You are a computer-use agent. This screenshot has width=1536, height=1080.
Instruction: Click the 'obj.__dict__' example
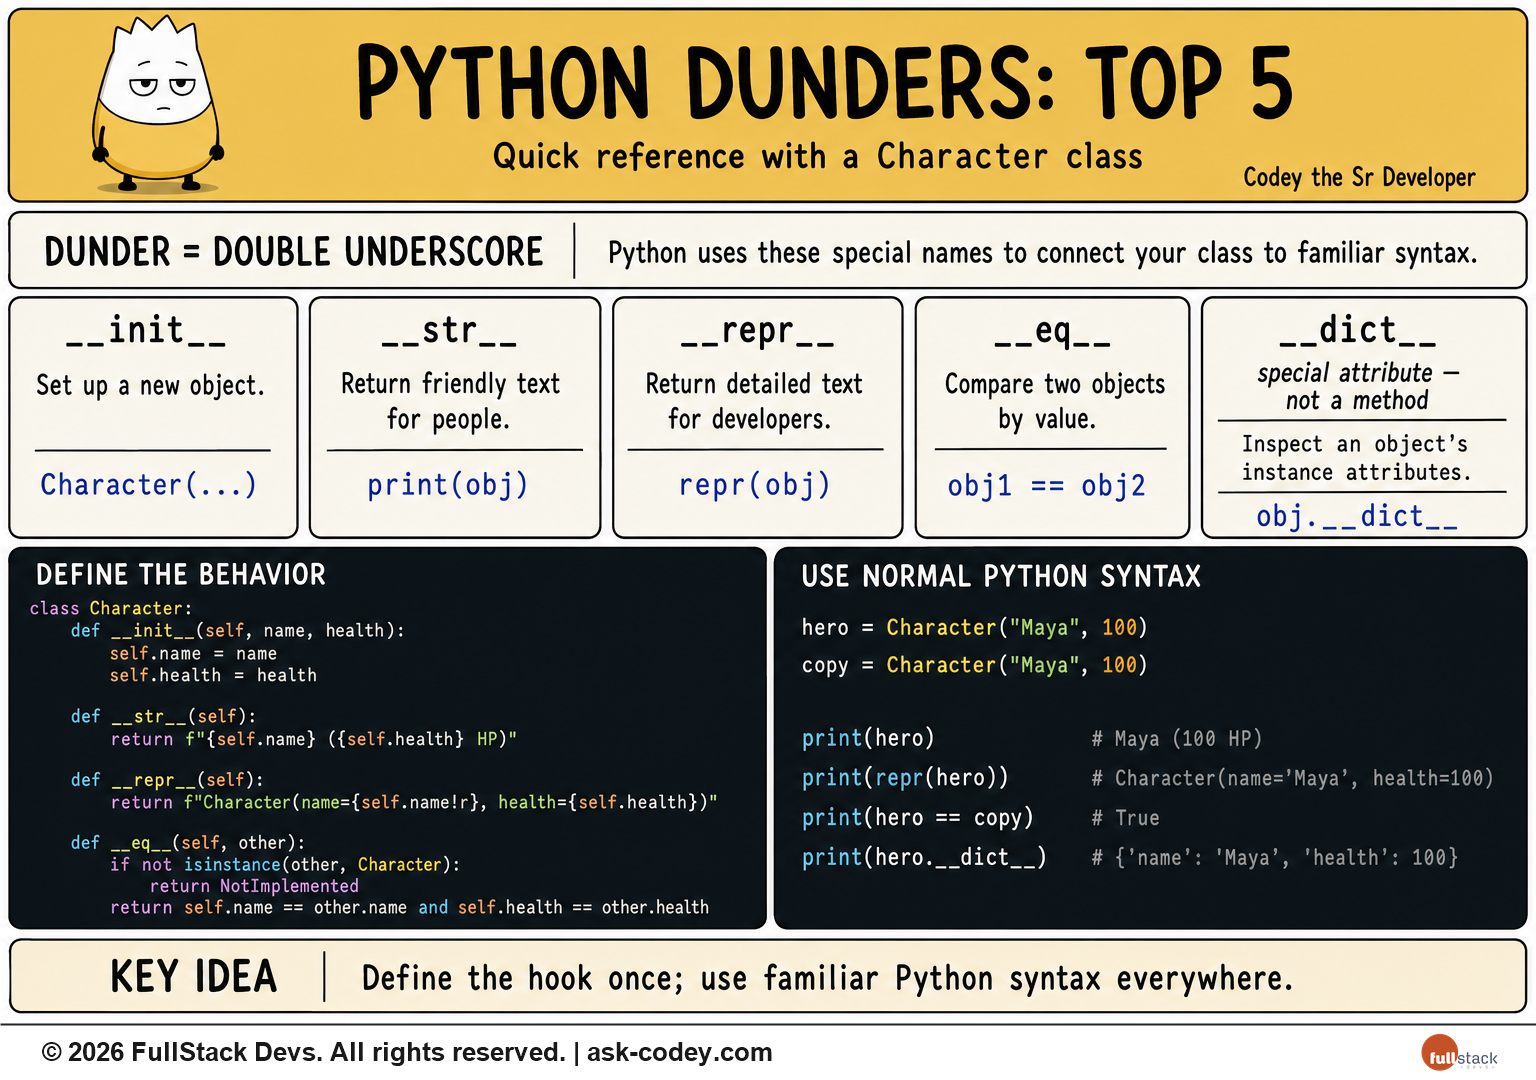tap(1357, 516)
